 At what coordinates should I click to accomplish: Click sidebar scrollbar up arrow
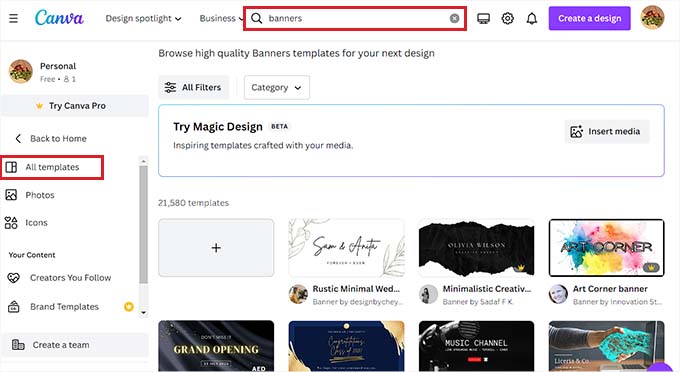click(144, 161)
